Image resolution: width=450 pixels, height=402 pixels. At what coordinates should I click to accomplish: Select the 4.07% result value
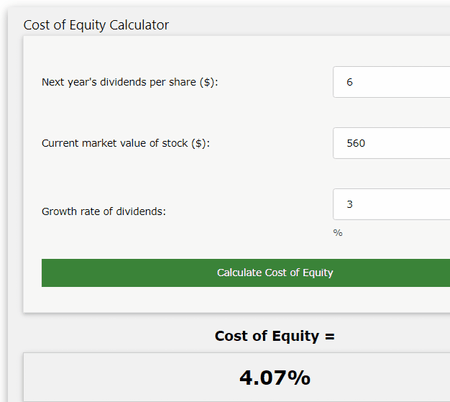[x=275, y=378]
